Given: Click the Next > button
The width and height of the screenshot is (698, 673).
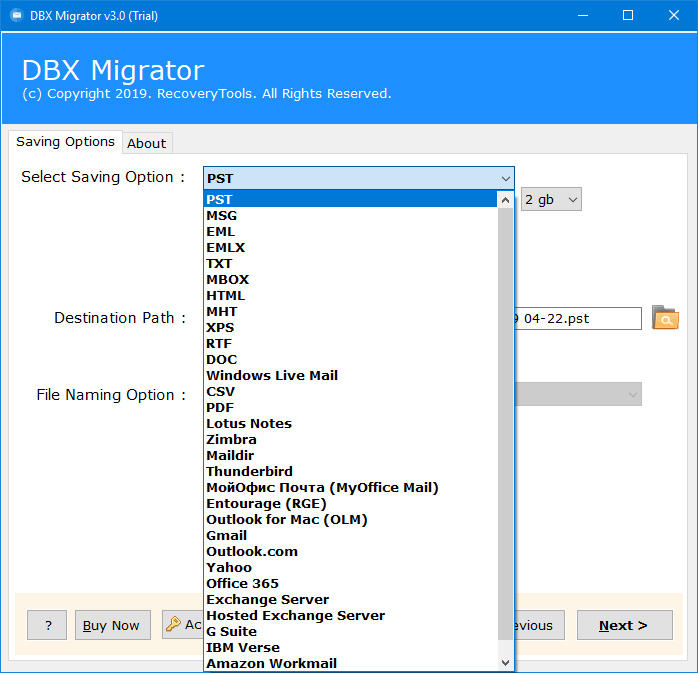Looking at the screenshot, I should 624,625.
